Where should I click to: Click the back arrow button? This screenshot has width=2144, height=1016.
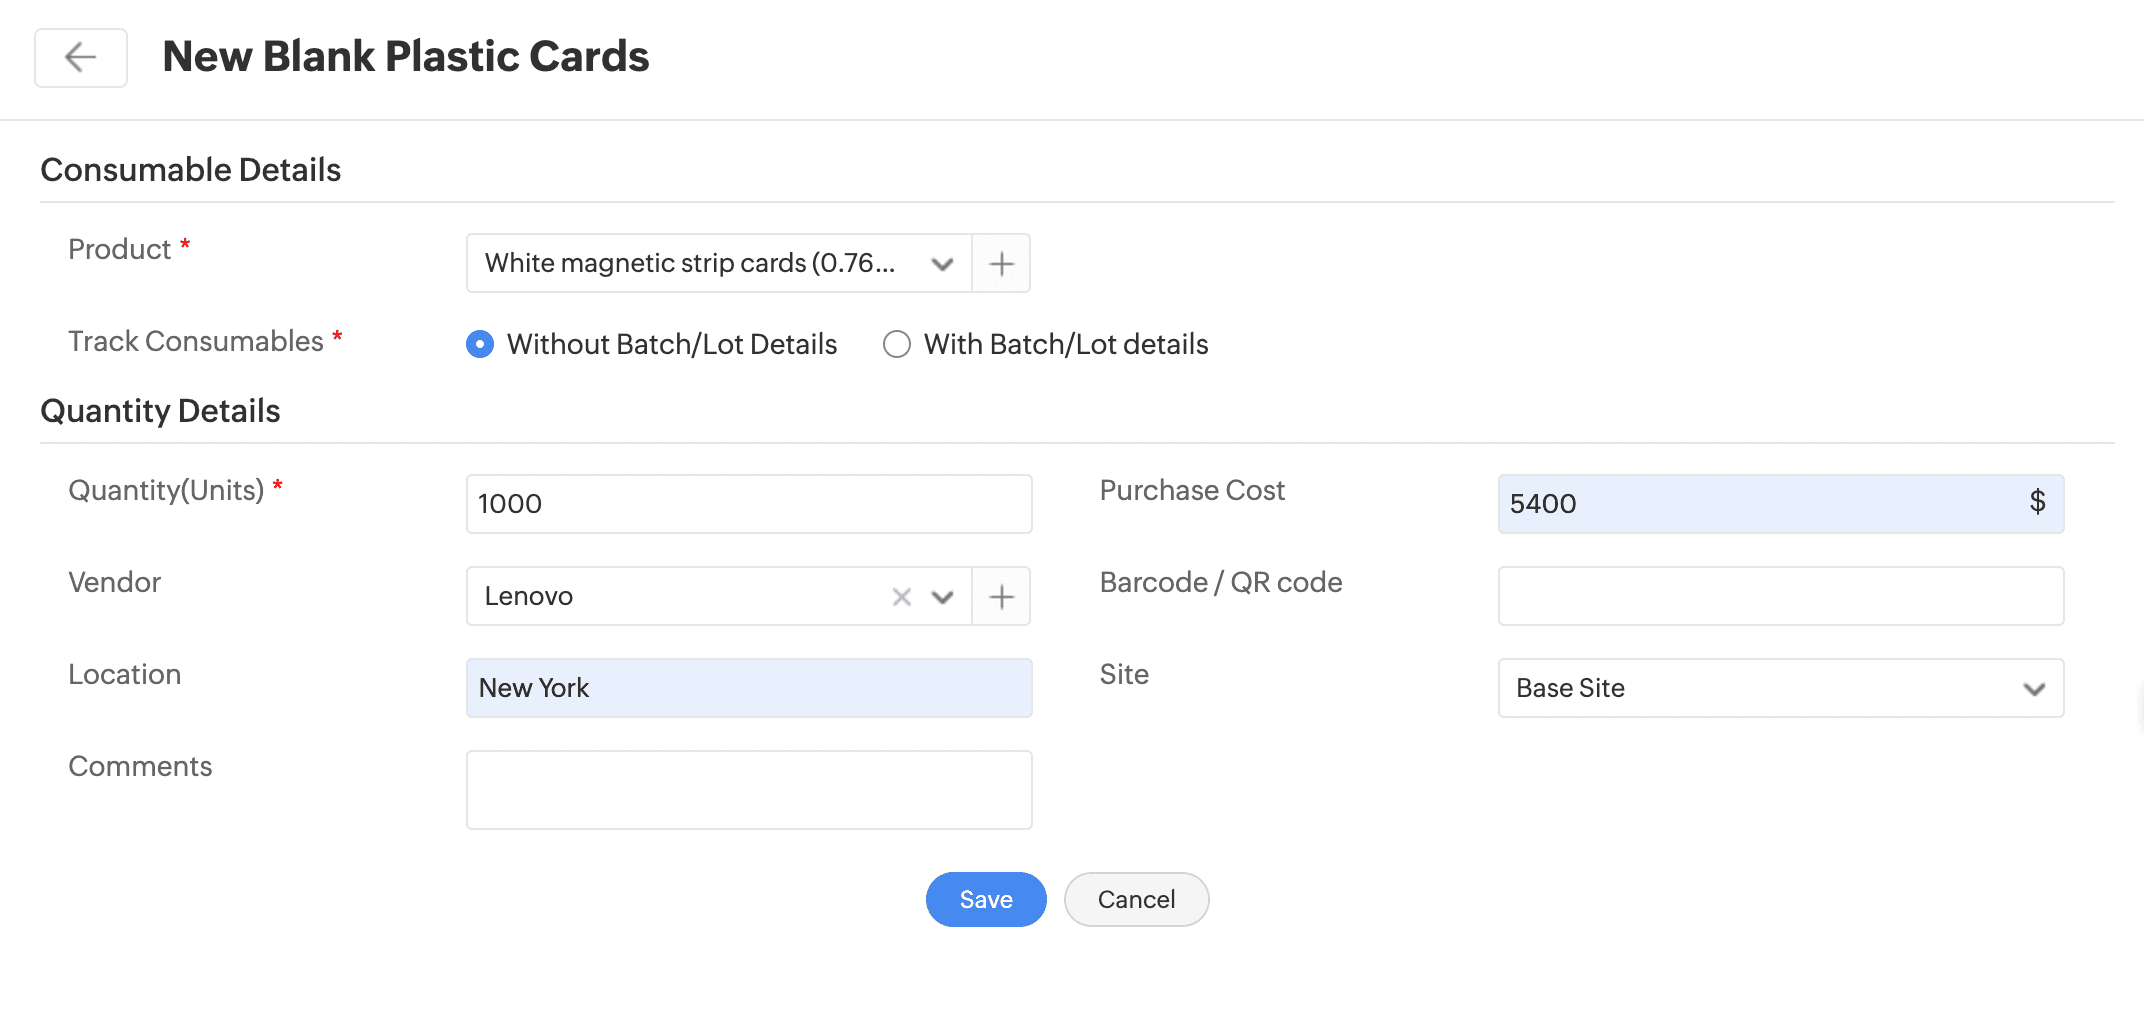[81, 58]
